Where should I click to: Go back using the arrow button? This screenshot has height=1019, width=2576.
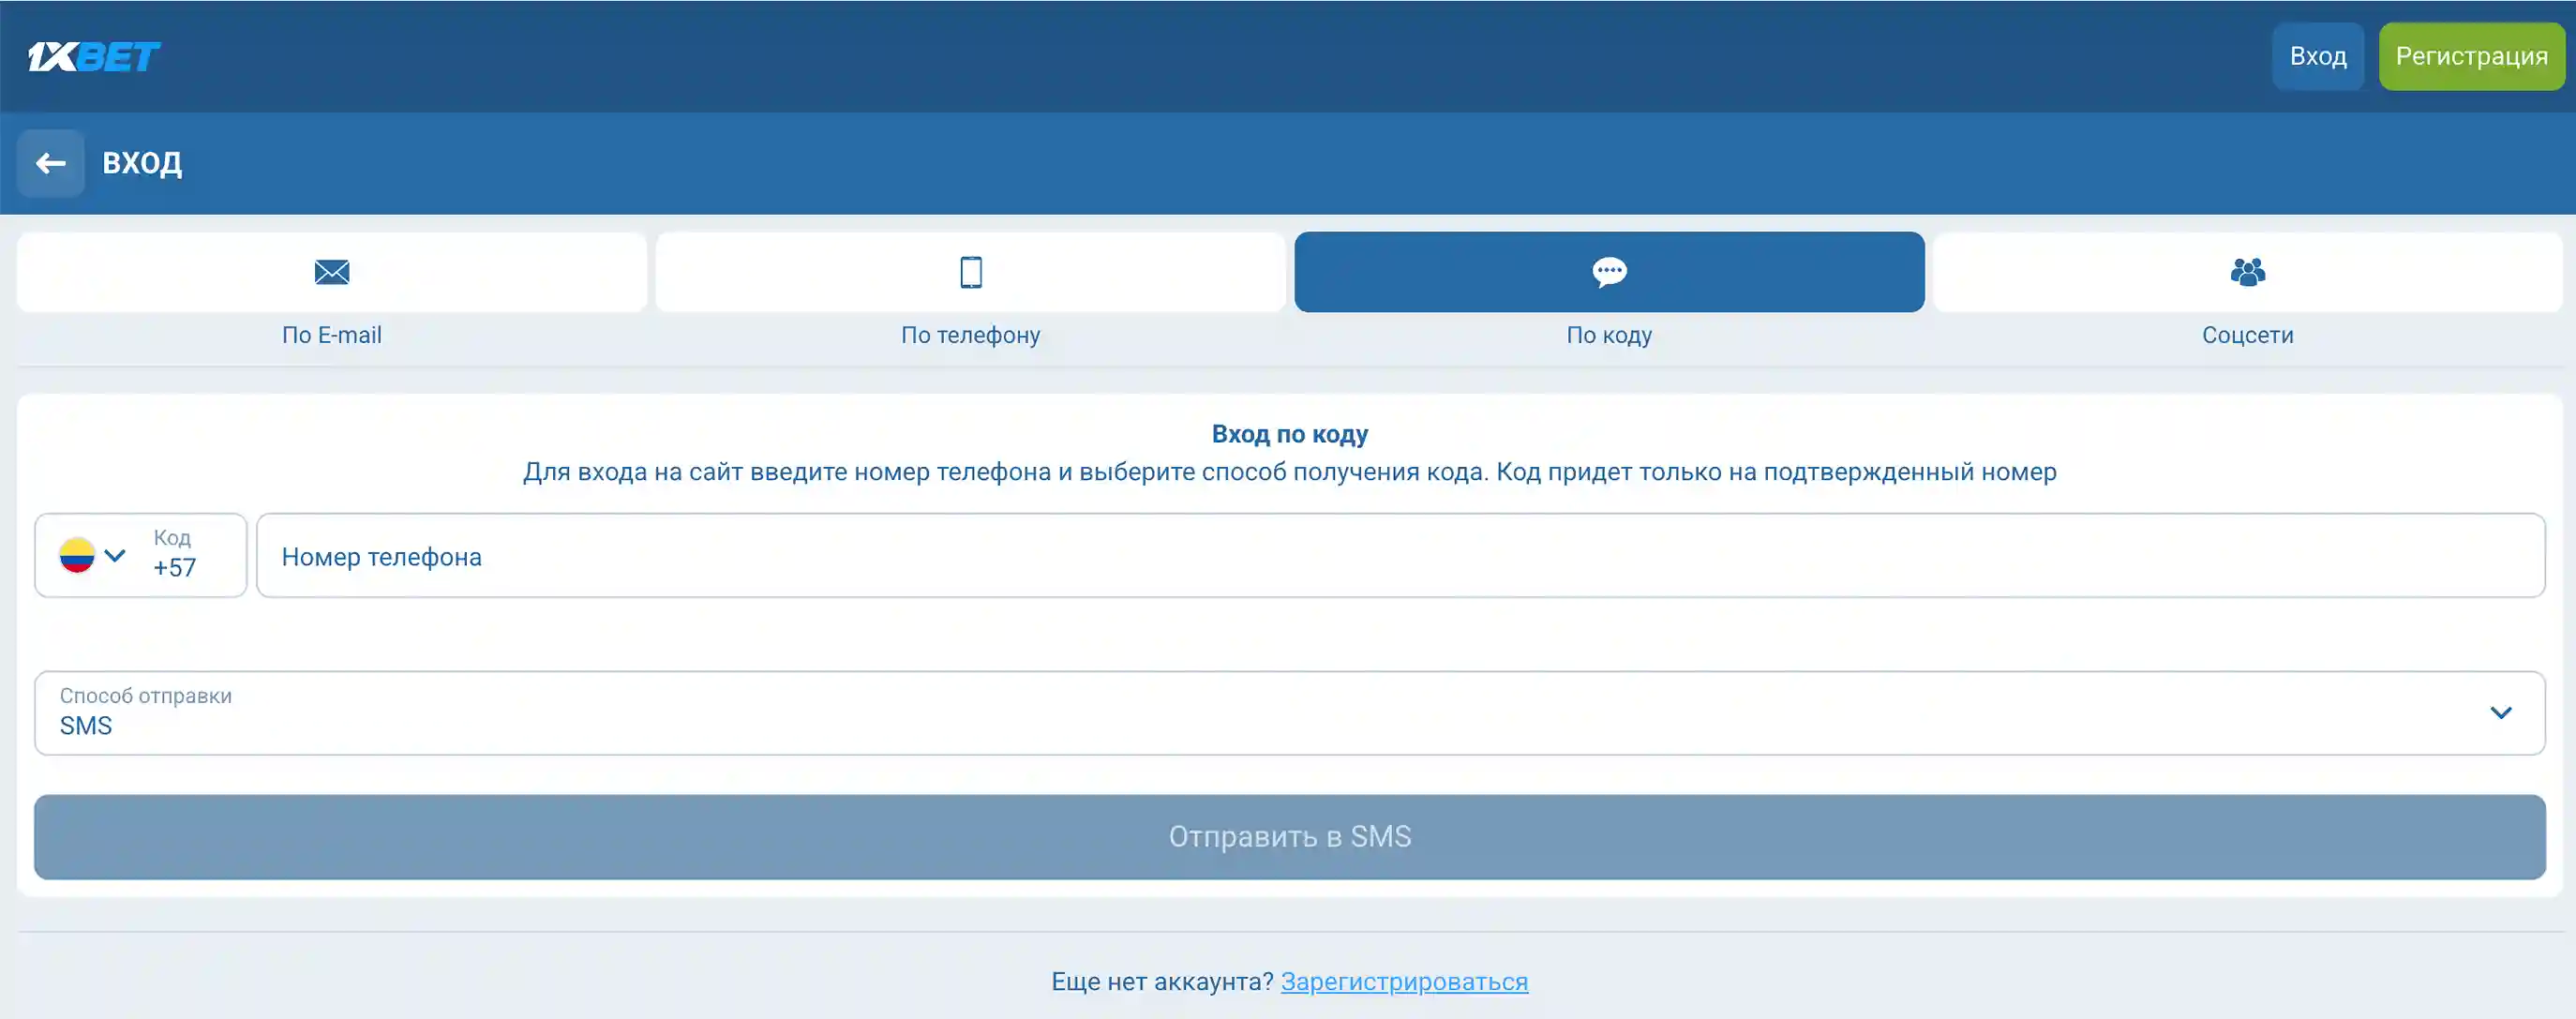pos(51,163)
